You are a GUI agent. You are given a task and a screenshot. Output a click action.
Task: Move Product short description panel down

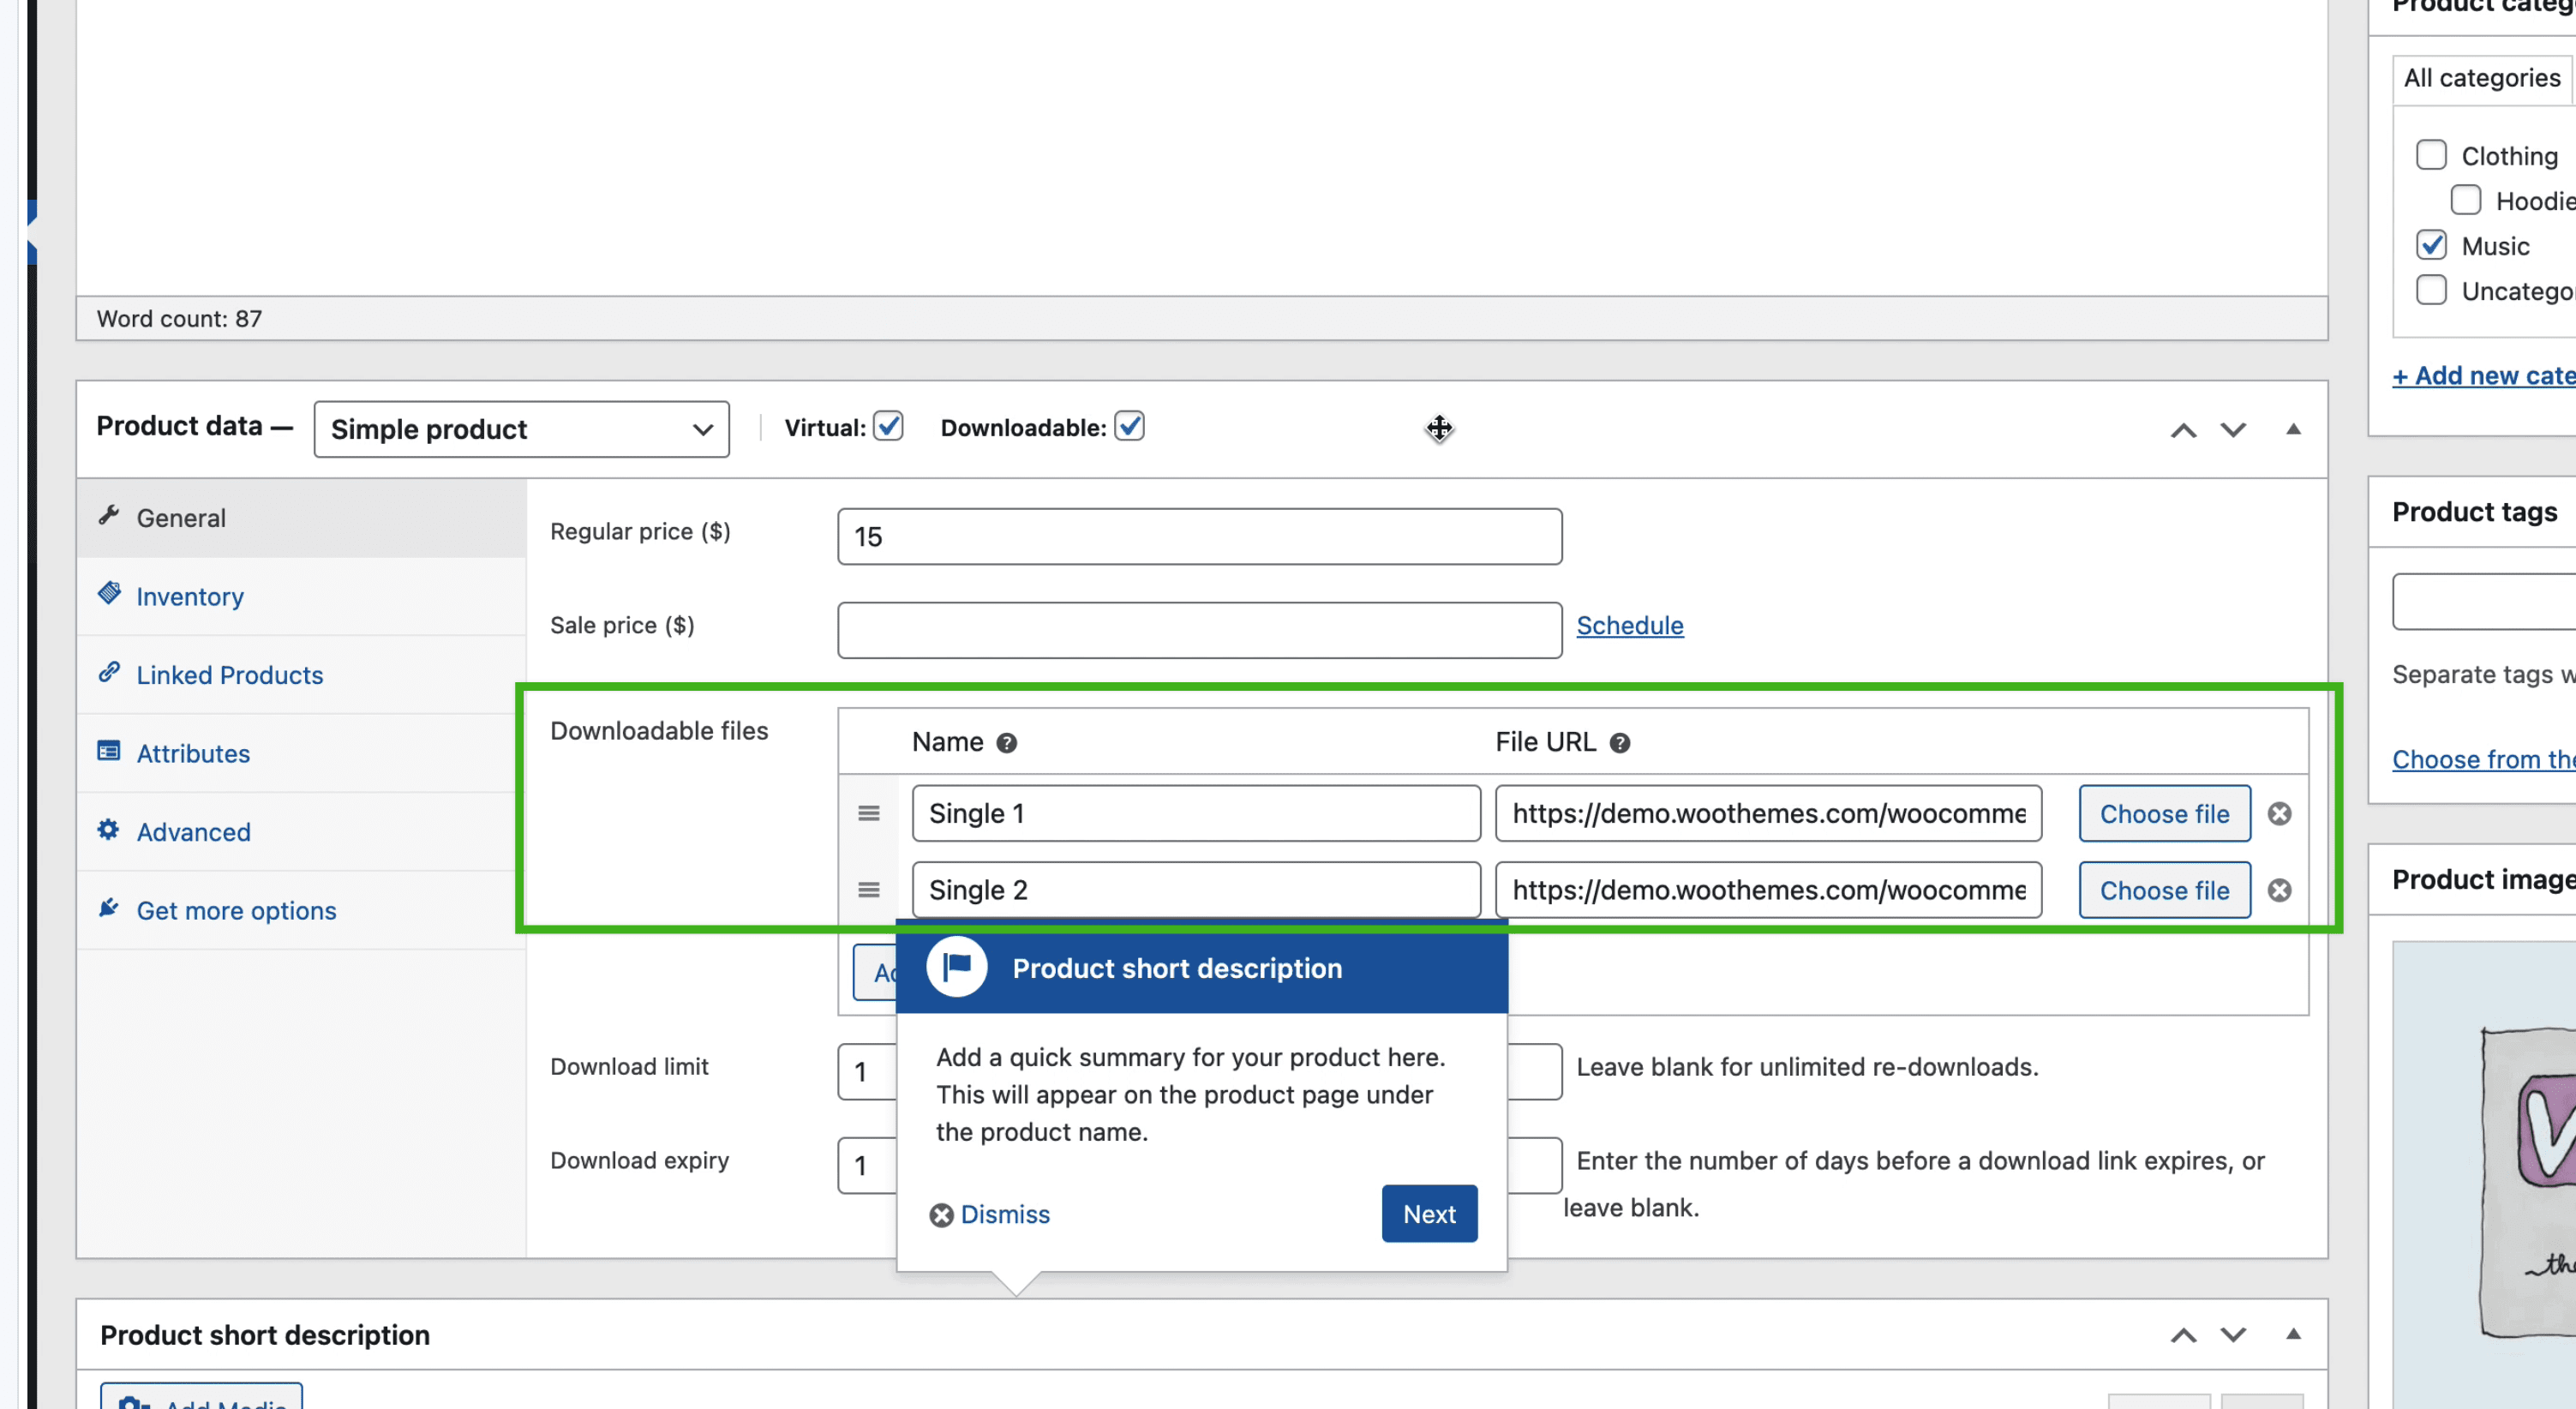(2233, 1334)
